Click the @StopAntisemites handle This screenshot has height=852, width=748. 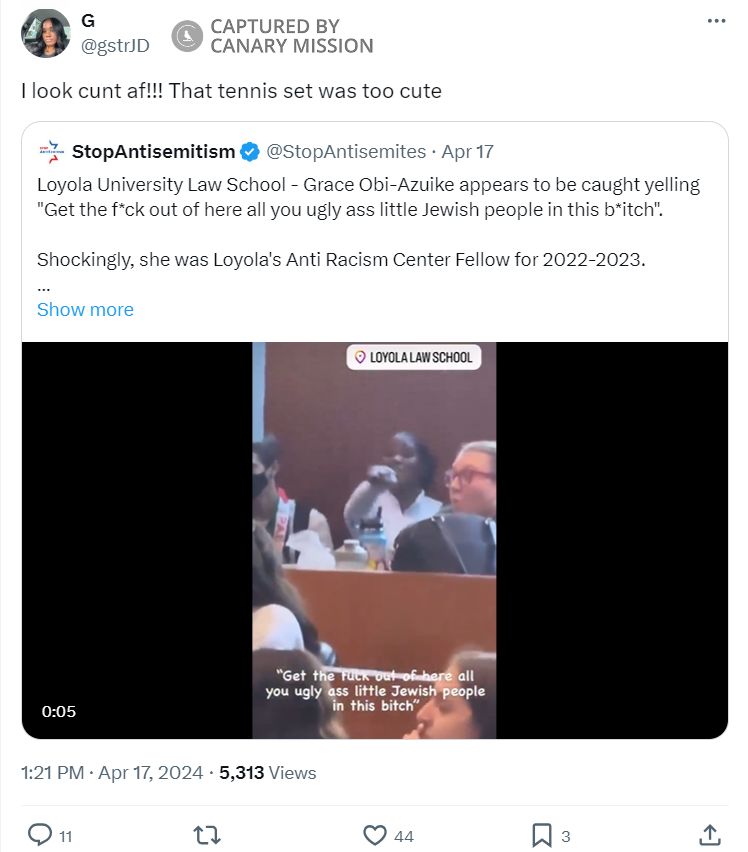(345, 152)
